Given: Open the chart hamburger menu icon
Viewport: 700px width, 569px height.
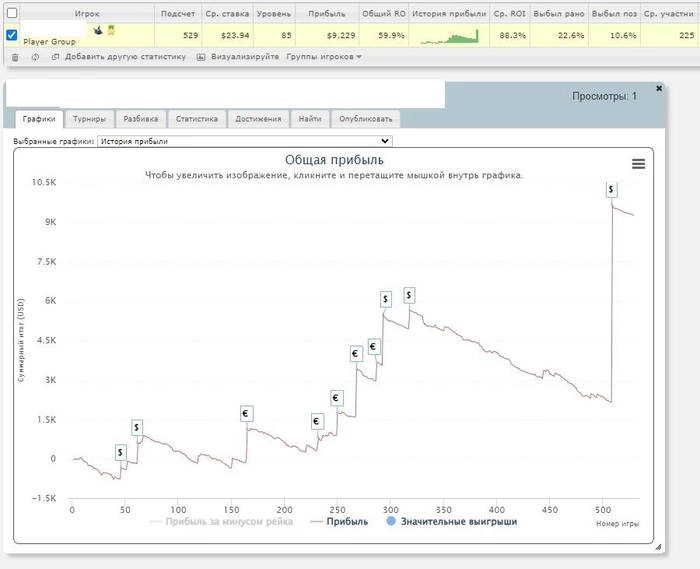Looking at the screenshot, I should pyautogui.click(x=638, y=164).
